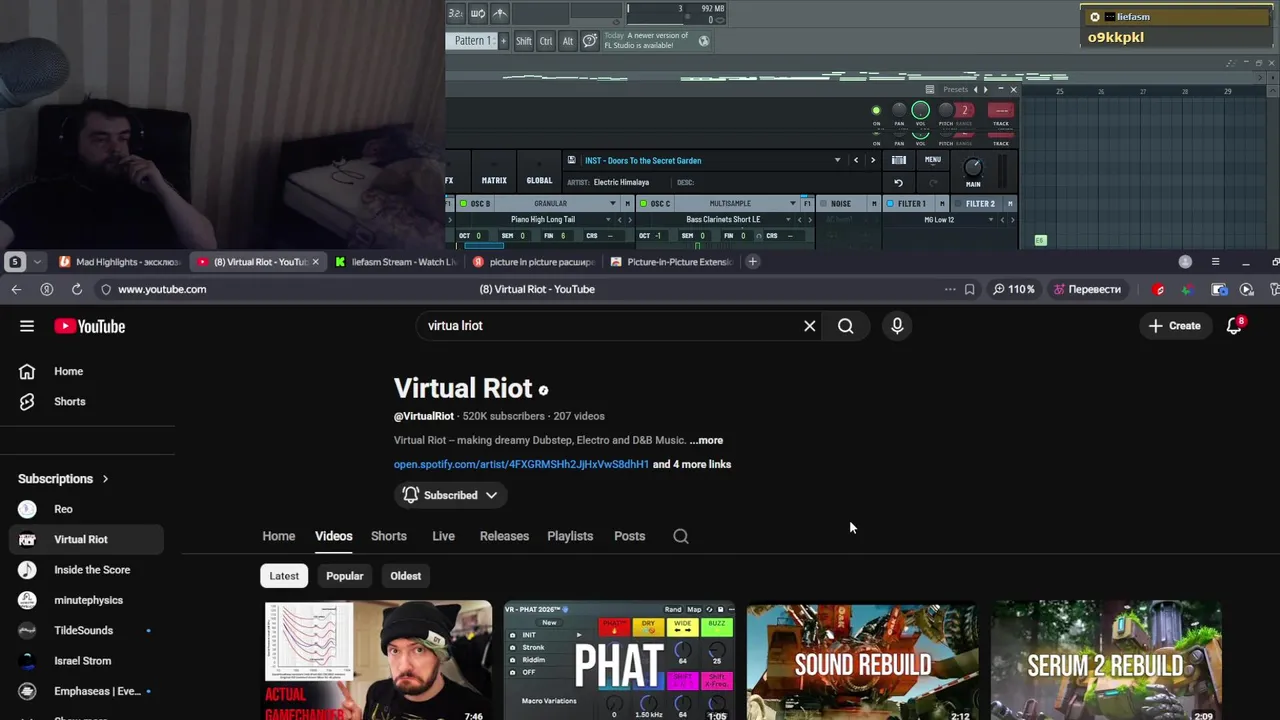Open plugin options icon beside Presets
Screen dimensions: 1280x720
coord(930,90)
